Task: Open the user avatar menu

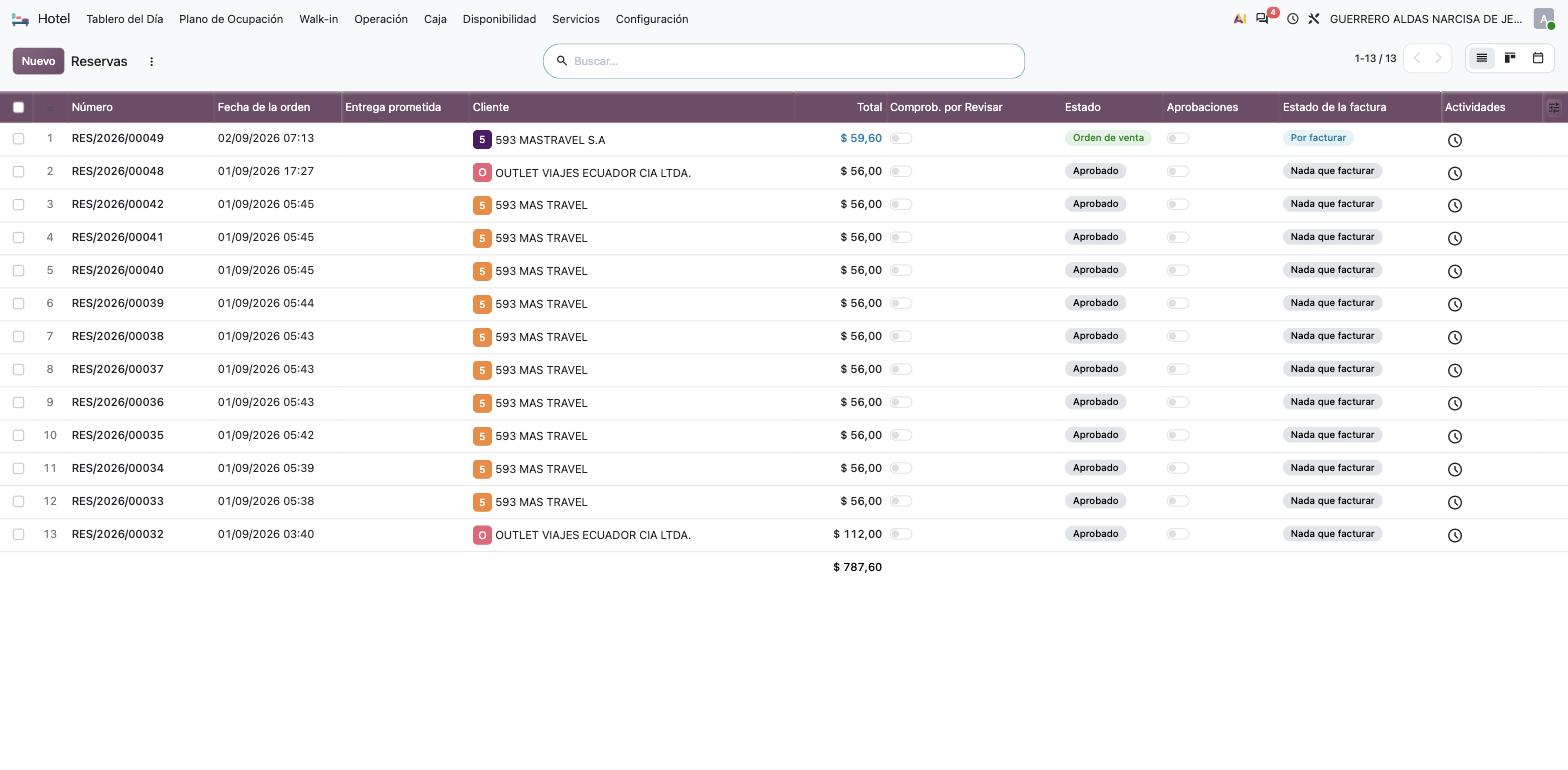Action: pos(1543,19)
